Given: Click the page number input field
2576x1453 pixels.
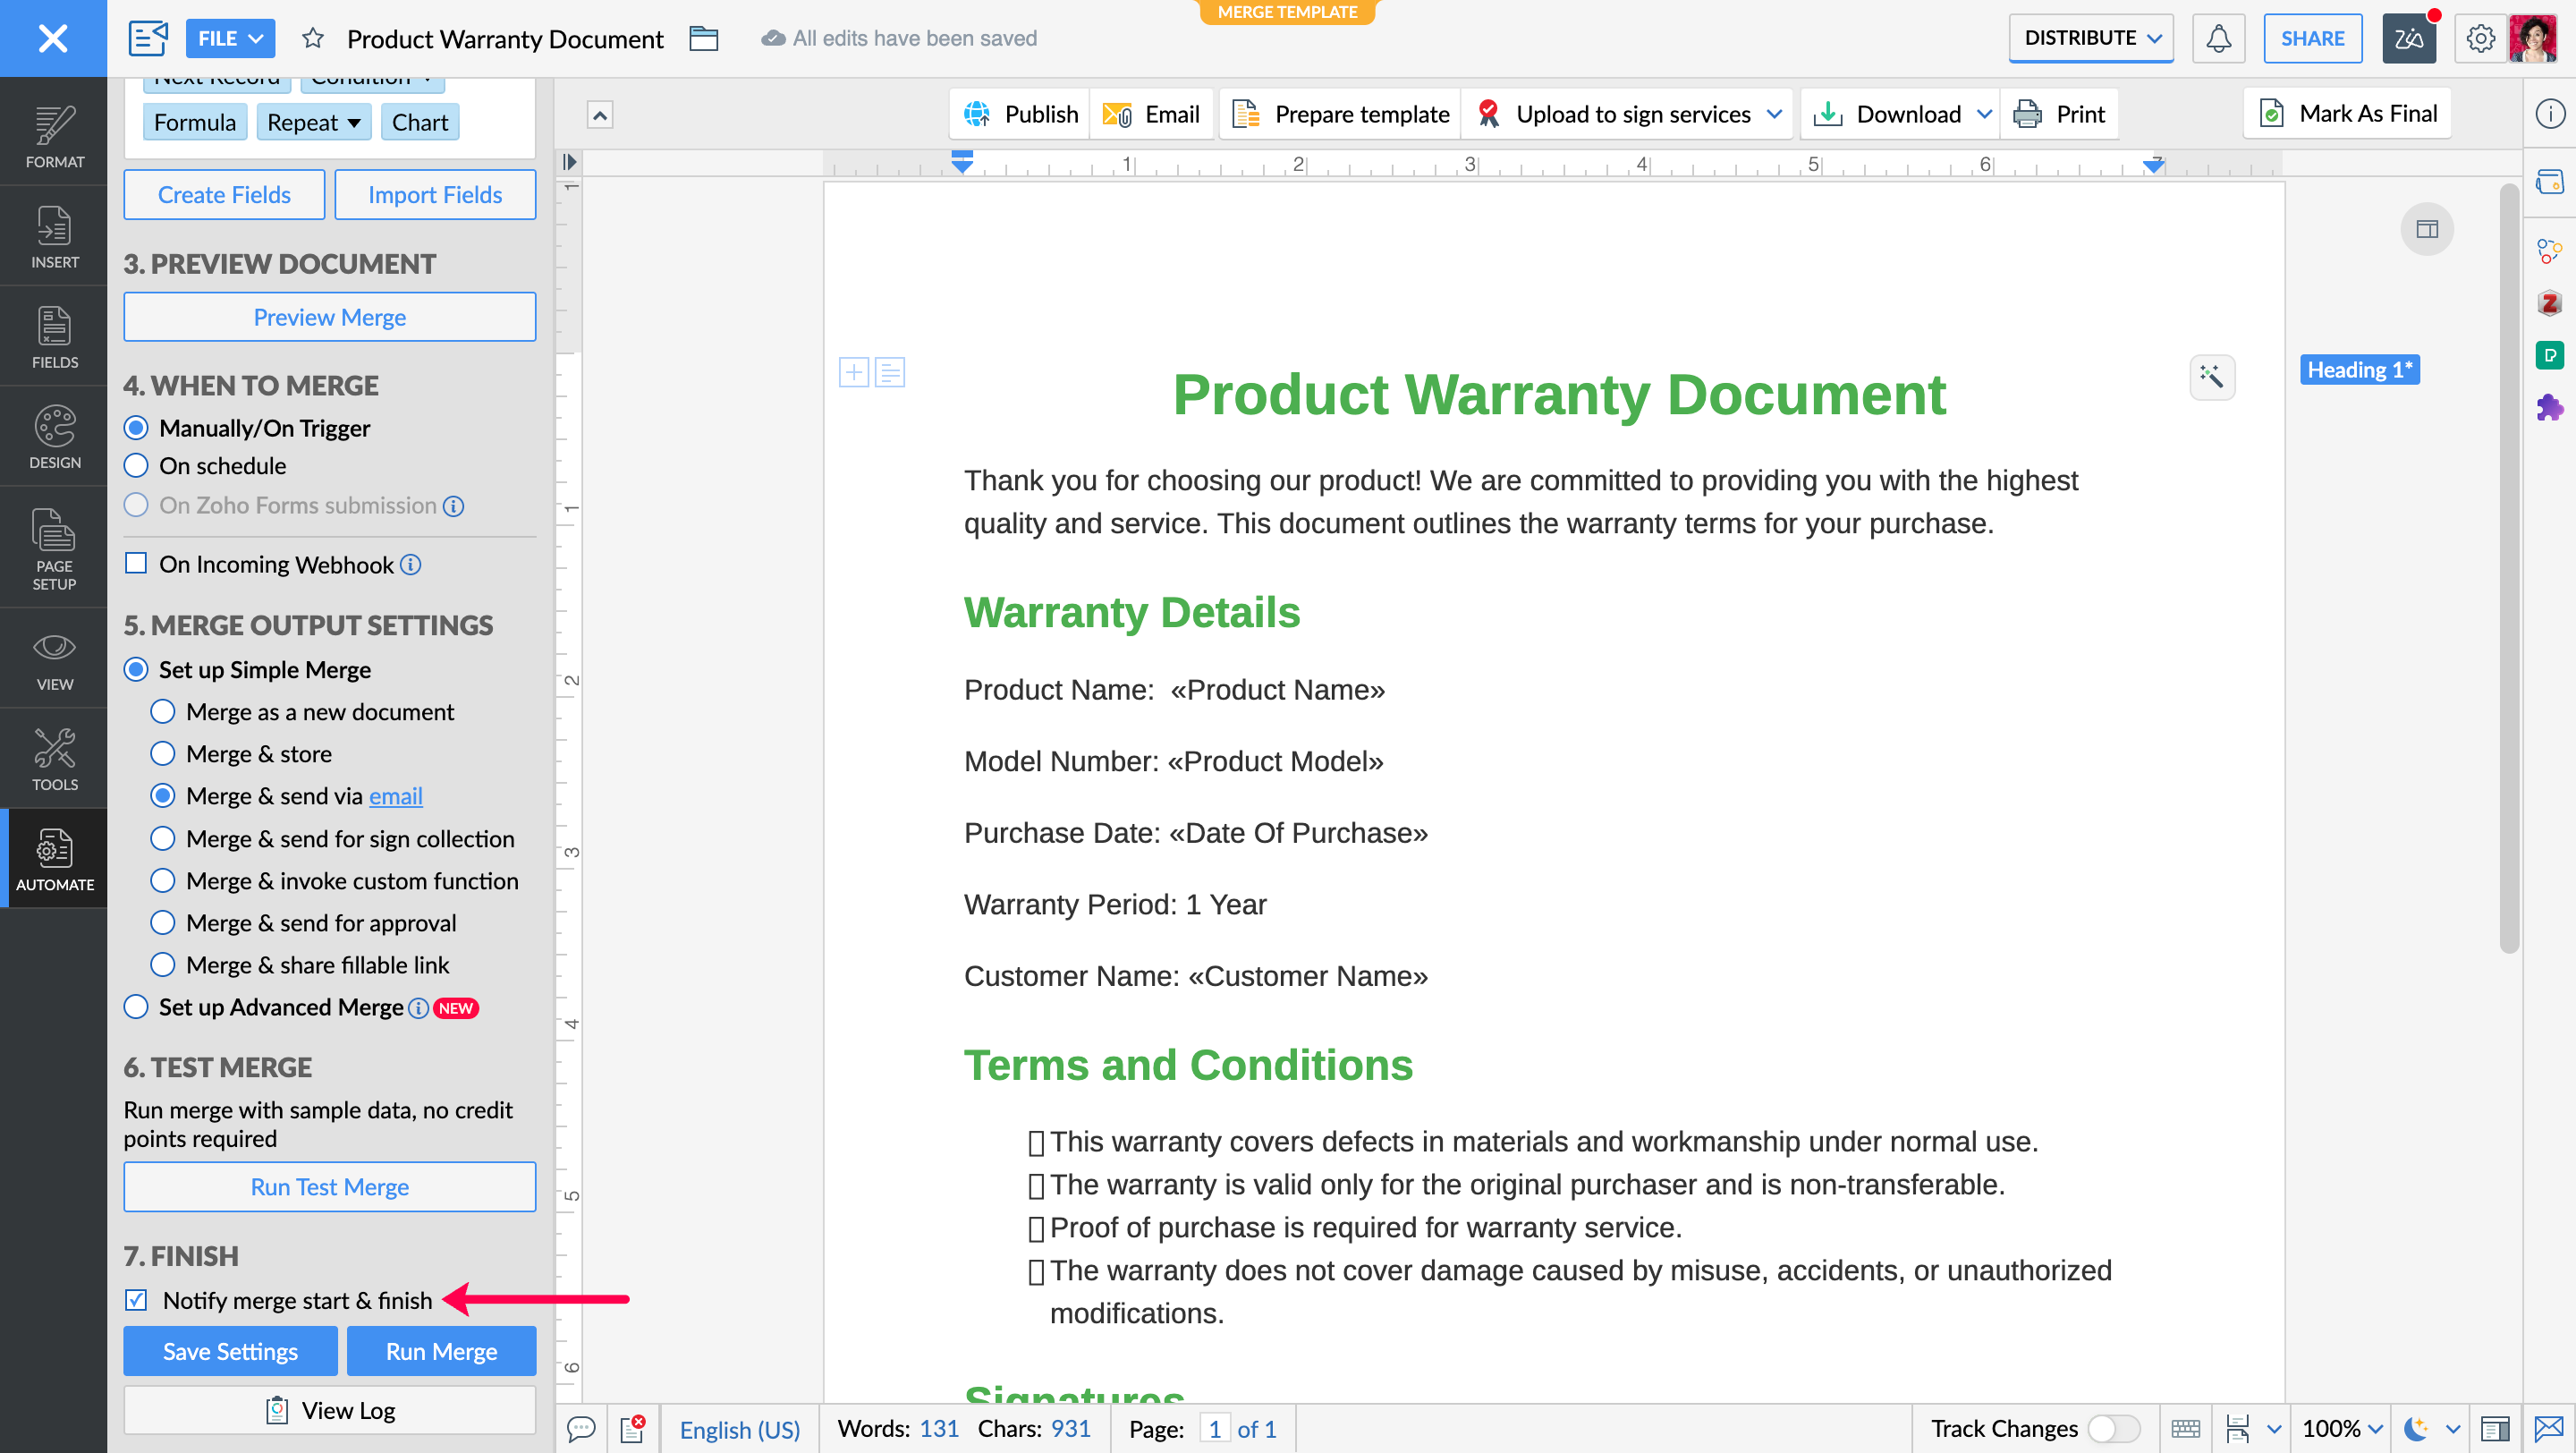Looking at the screenshot, I should click(1214, 1429).
